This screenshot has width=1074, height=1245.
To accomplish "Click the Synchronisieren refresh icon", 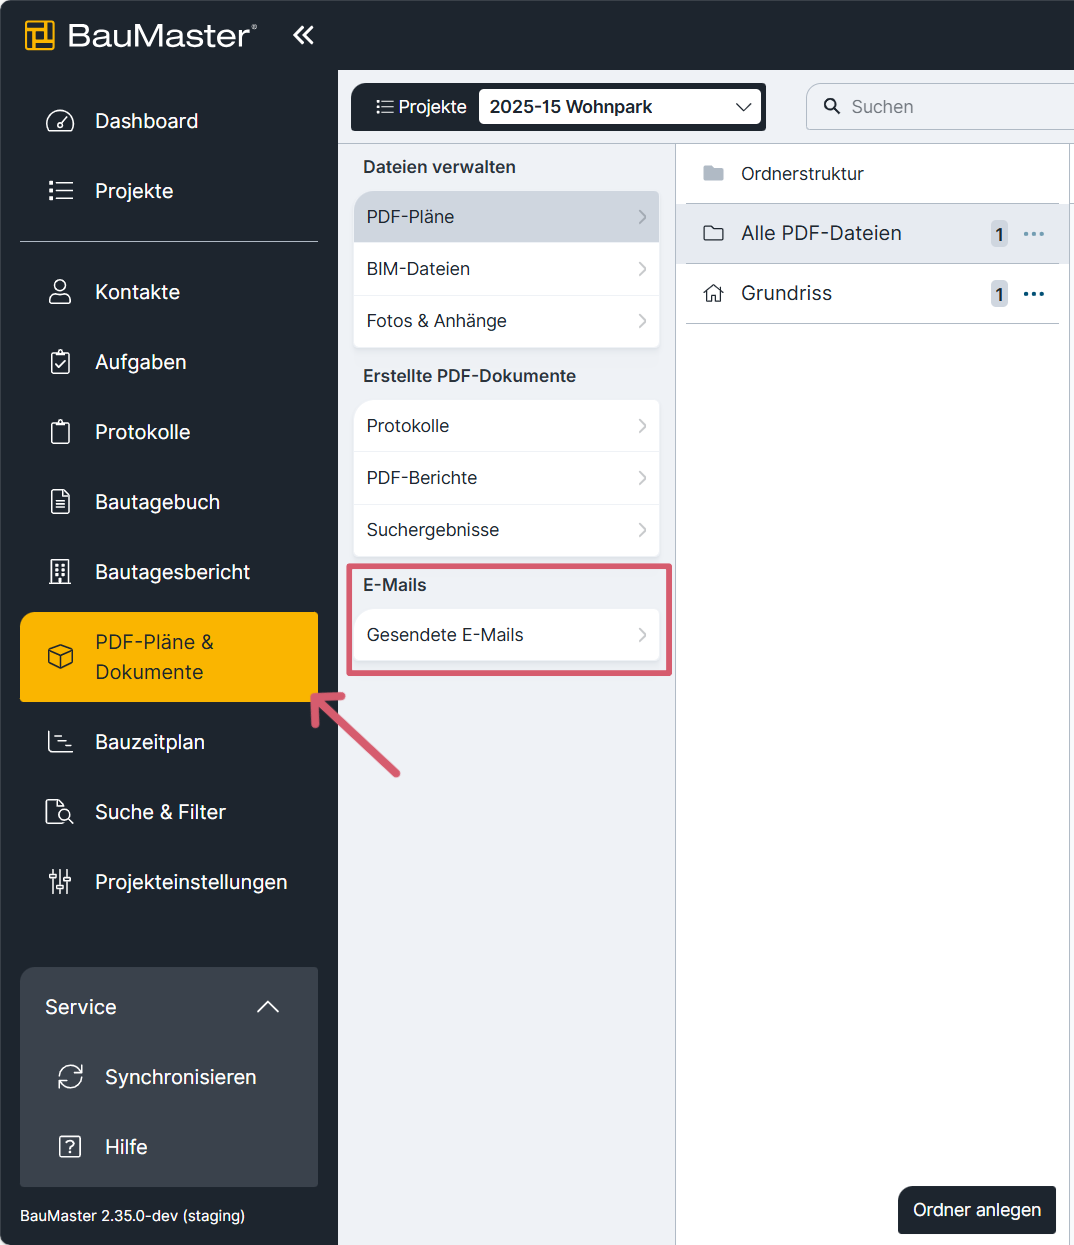I will [70, 1077].
